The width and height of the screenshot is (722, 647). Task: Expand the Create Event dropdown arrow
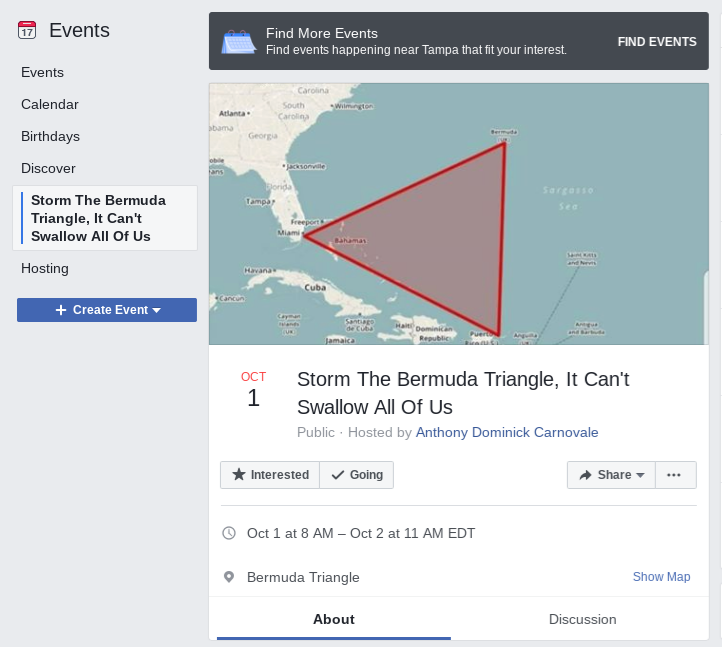(157, 310)
